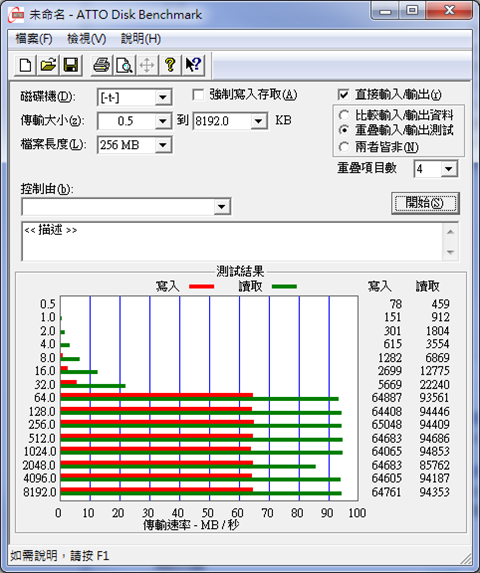The width and height of the screenshot is (480, 573).
Task: Click write value 65048 in results
Action: [387, 425]
